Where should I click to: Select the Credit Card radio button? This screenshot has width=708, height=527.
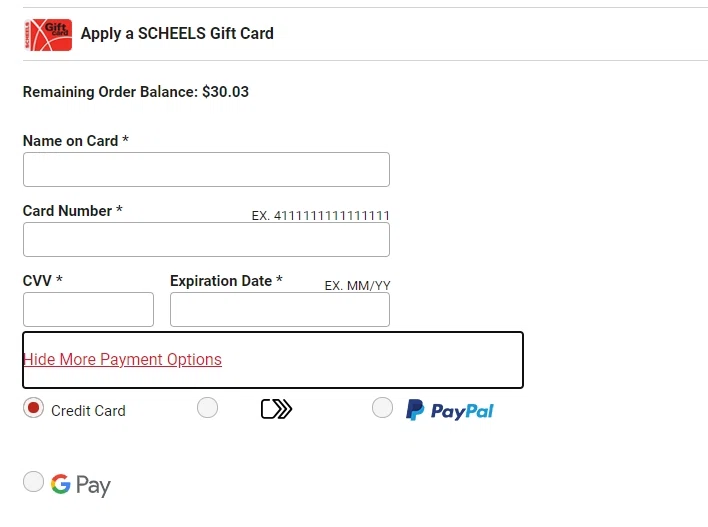34,408
